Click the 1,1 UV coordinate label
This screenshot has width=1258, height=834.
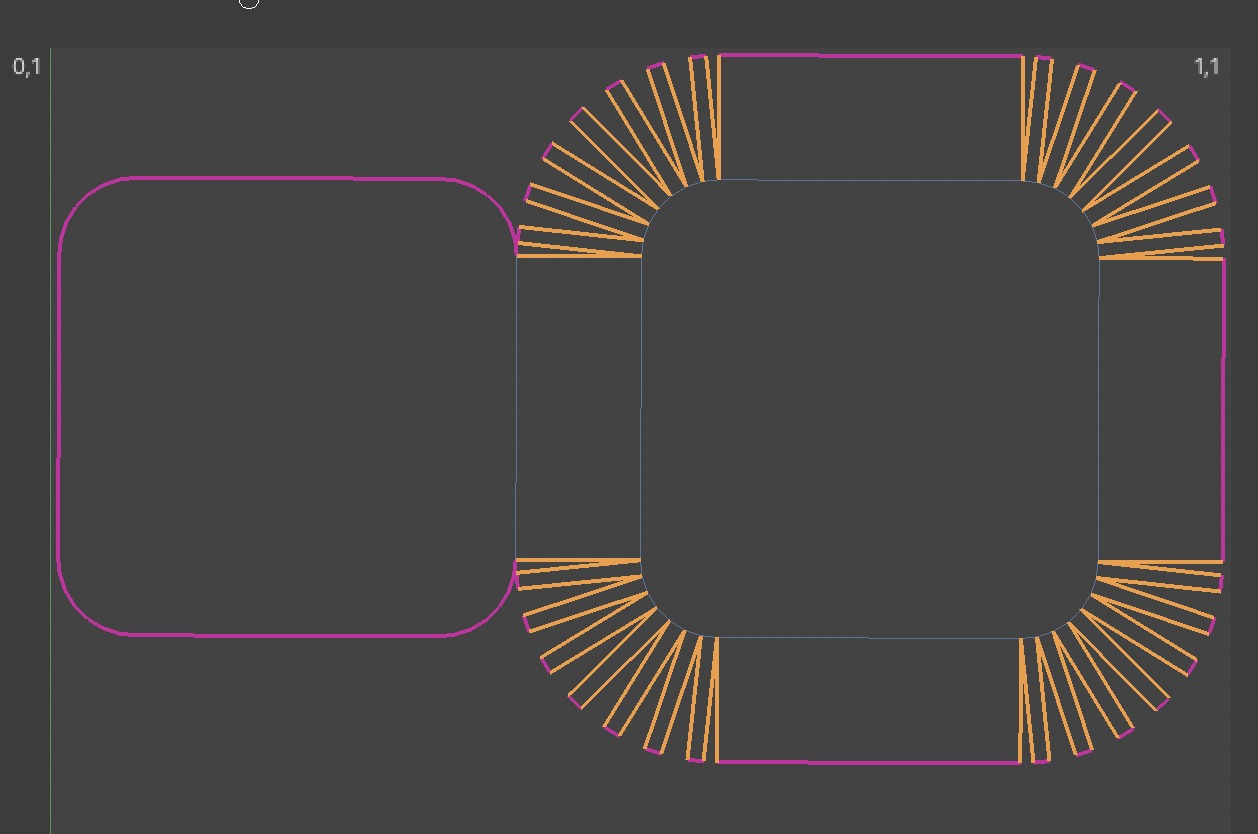pos(1207,67)
